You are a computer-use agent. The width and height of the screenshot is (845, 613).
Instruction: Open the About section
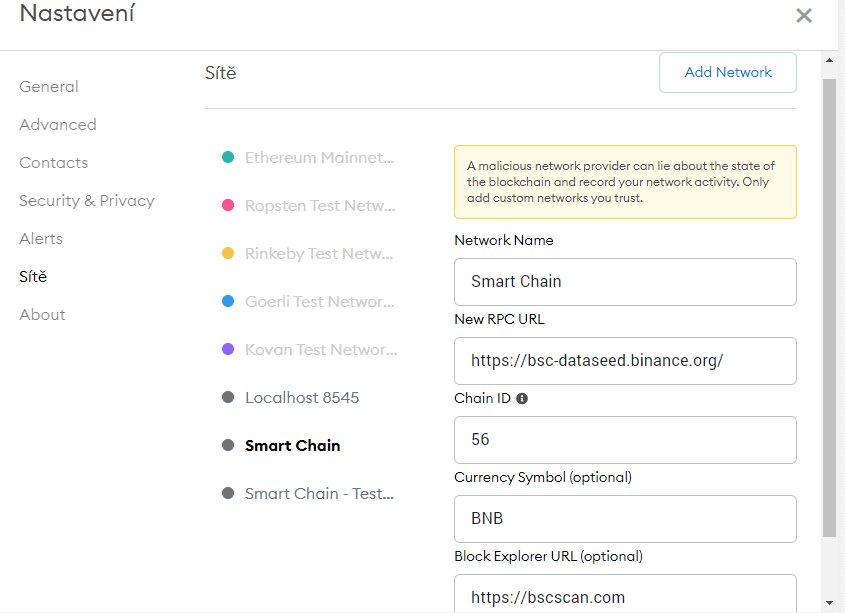(x=42, y=315)
